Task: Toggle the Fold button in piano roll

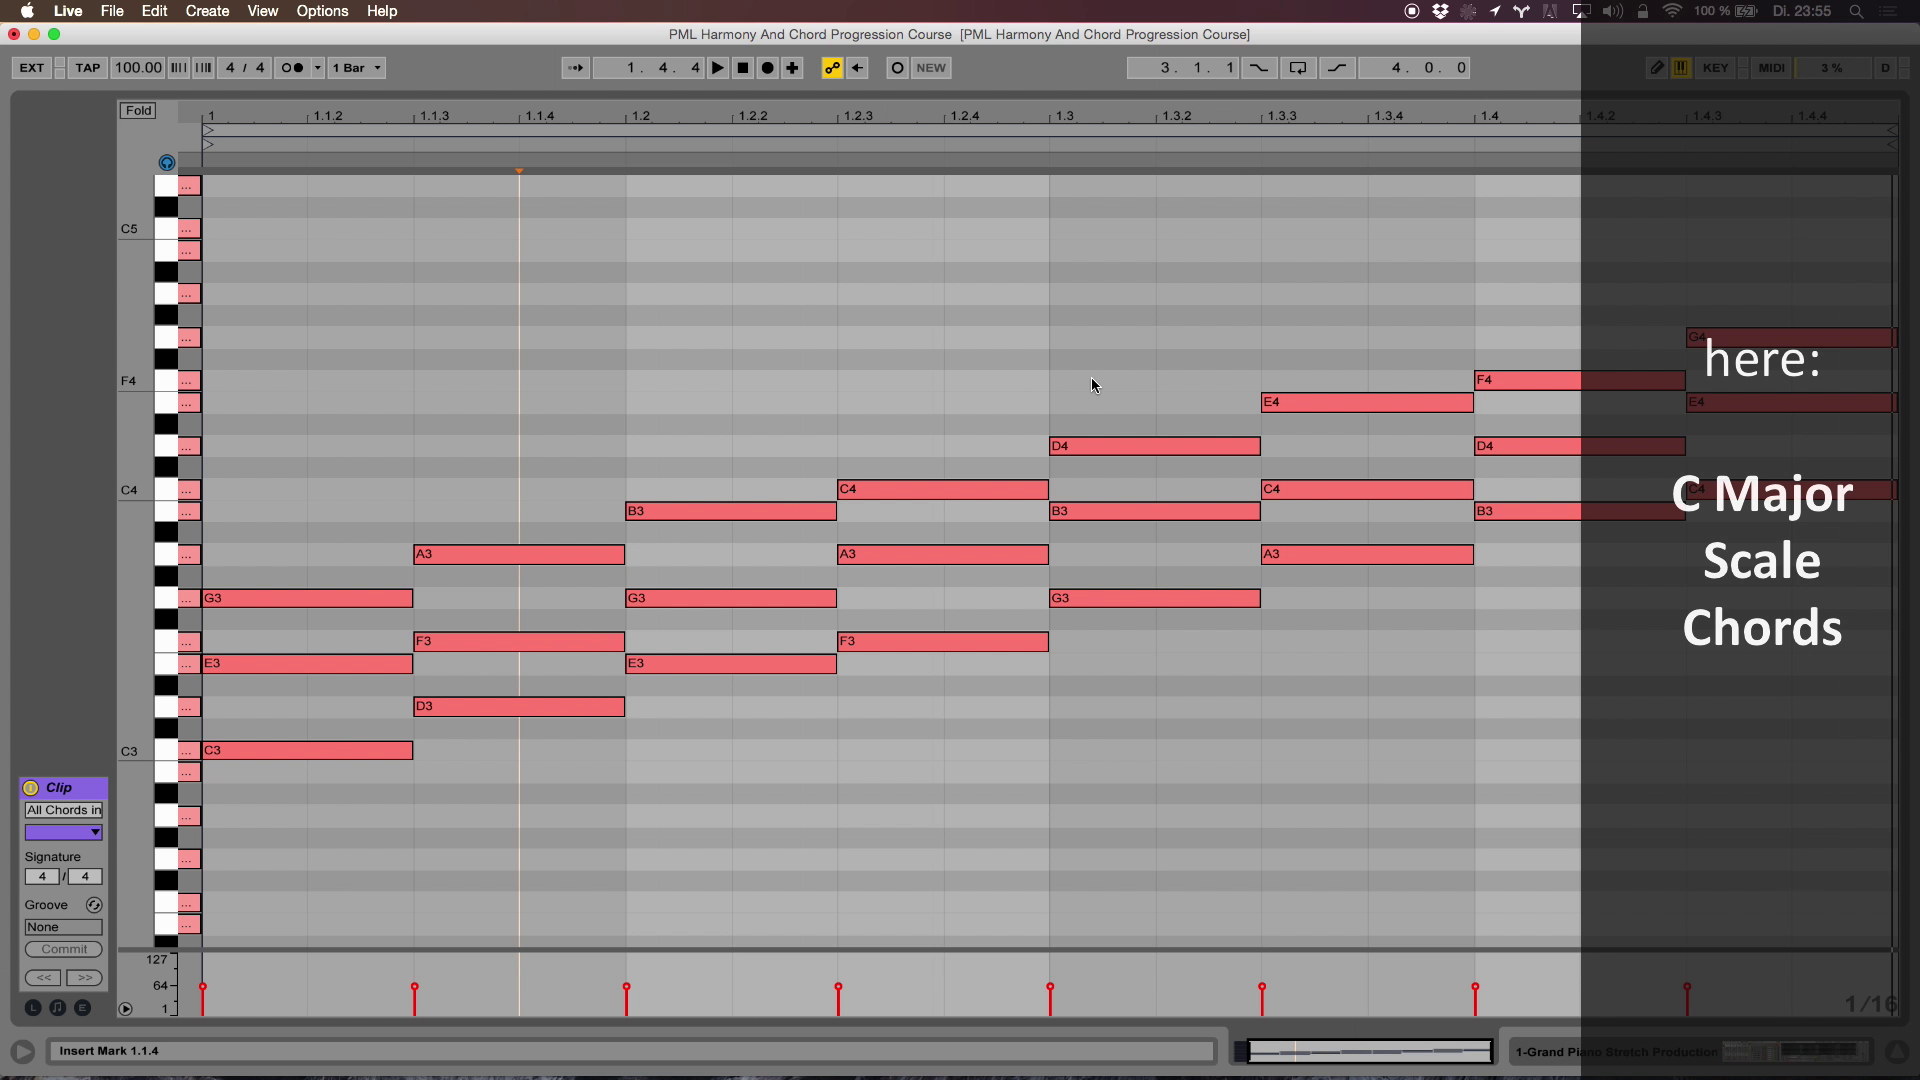Action: (x=138, y=110)
